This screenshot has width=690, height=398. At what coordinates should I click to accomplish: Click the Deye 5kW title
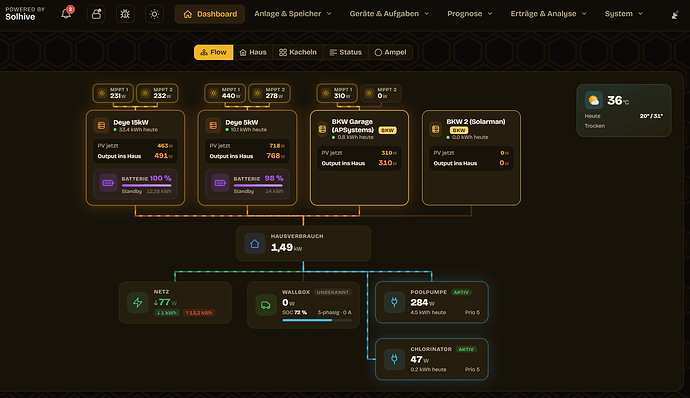pos(242,122)
